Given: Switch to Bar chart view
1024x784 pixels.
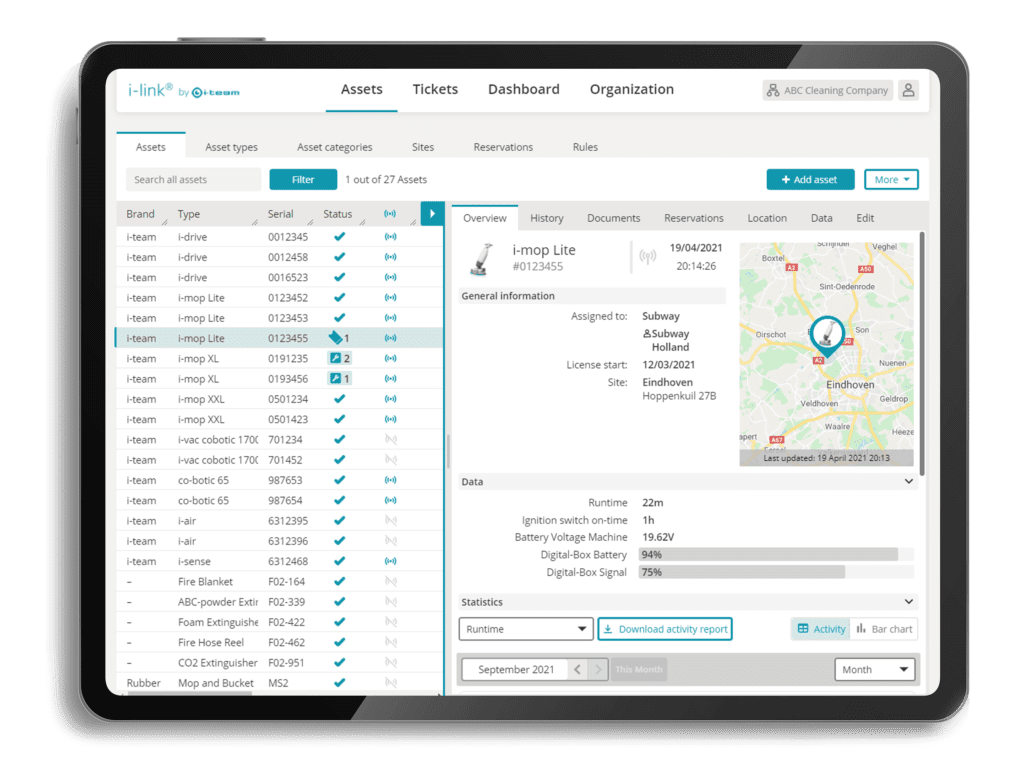Looking at the screenshot, I should 884,629.
